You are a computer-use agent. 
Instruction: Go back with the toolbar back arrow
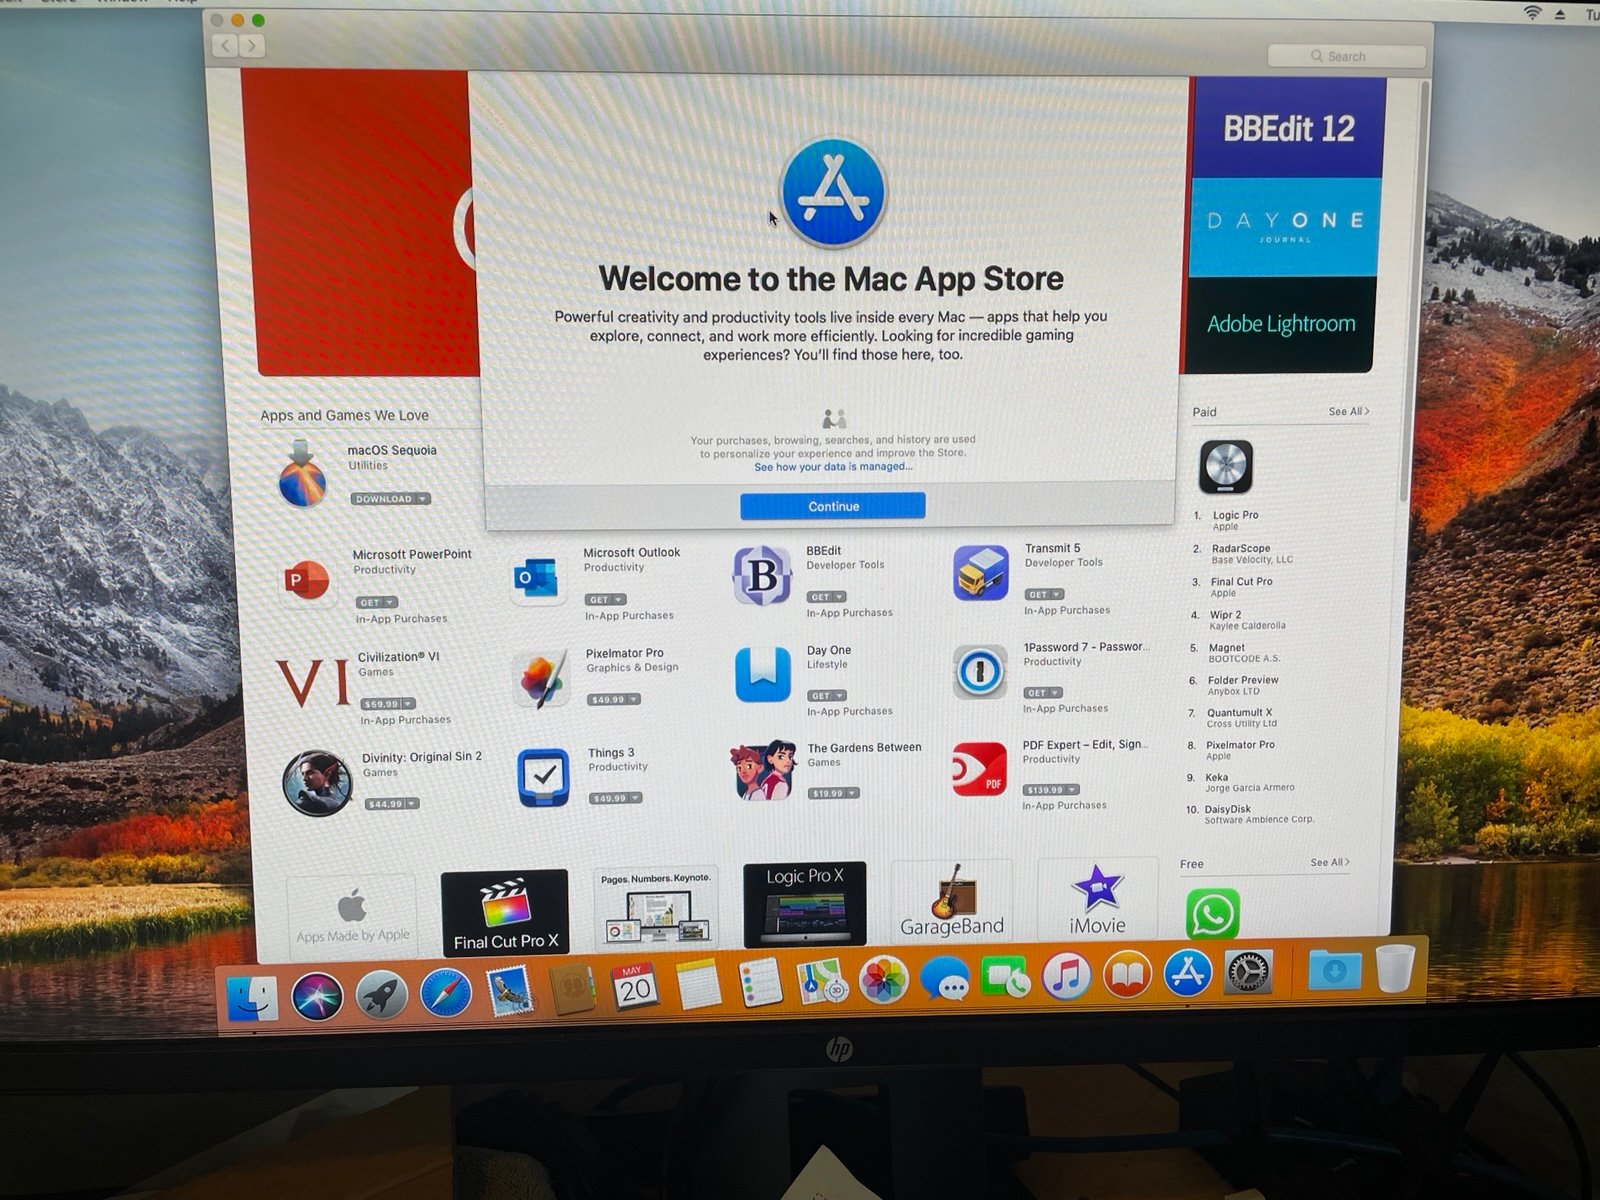tap(226, 45)
